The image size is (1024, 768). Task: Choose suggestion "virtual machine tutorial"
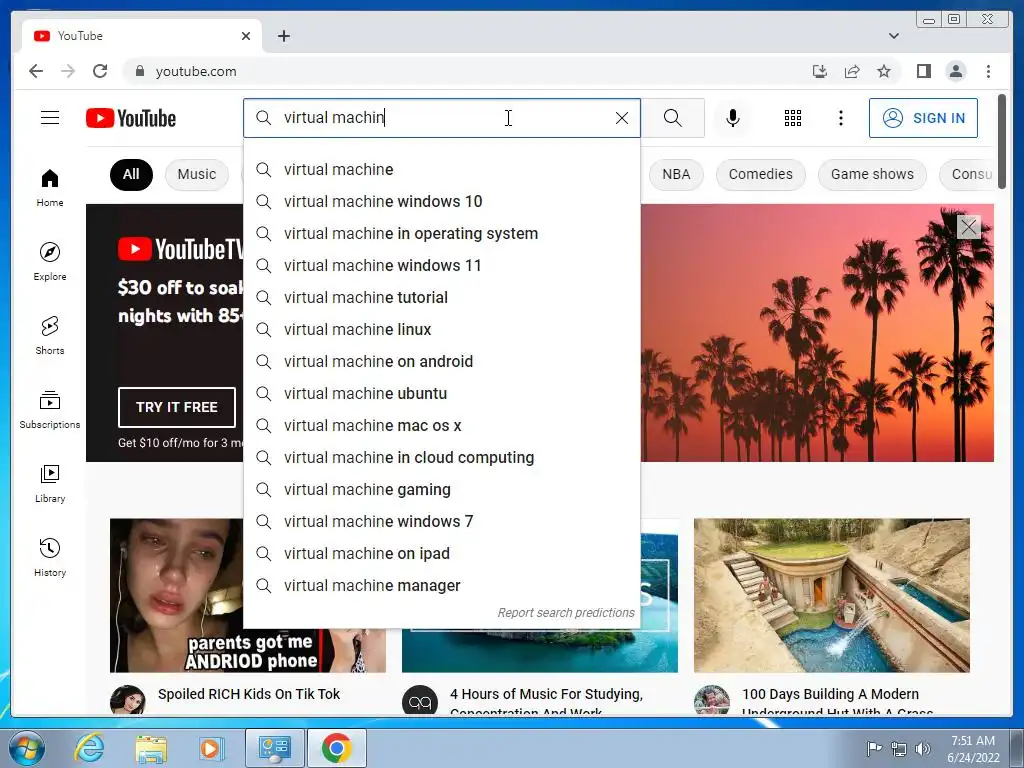pyautogui.click(x=441, y=298)
